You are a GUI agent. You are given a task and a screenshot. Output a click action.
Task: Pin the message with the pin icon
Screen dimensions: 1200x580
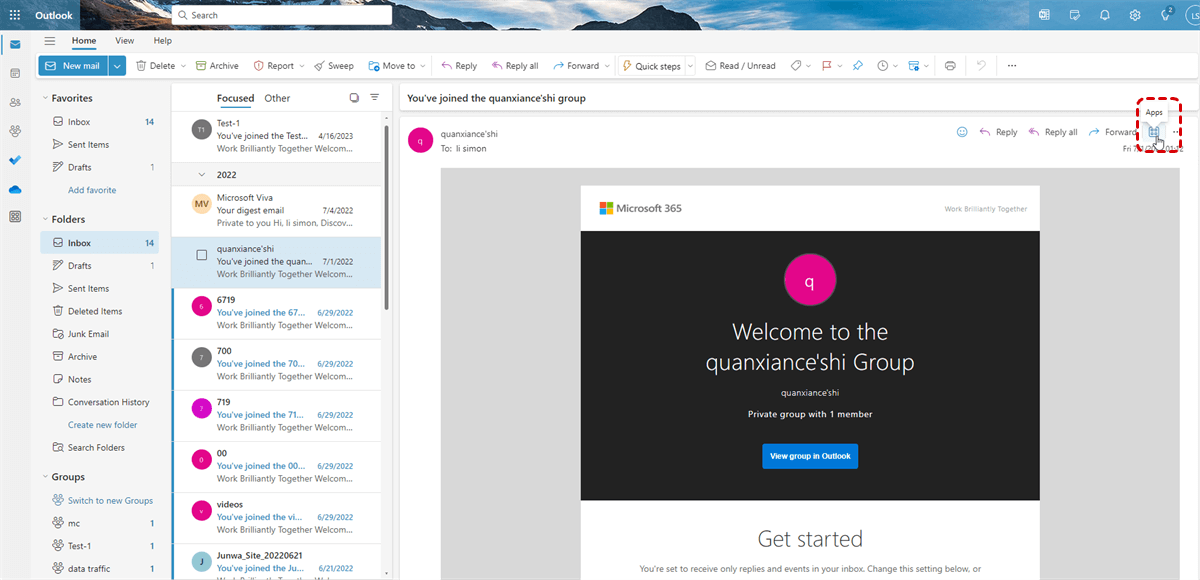[x=857, y=66]
